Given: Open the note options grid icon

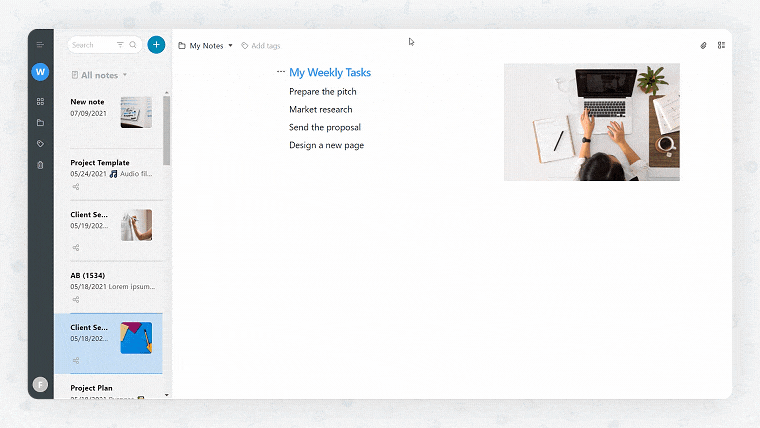Looking at the screenshot, I should pyautogui.click(x=721, y=45).
